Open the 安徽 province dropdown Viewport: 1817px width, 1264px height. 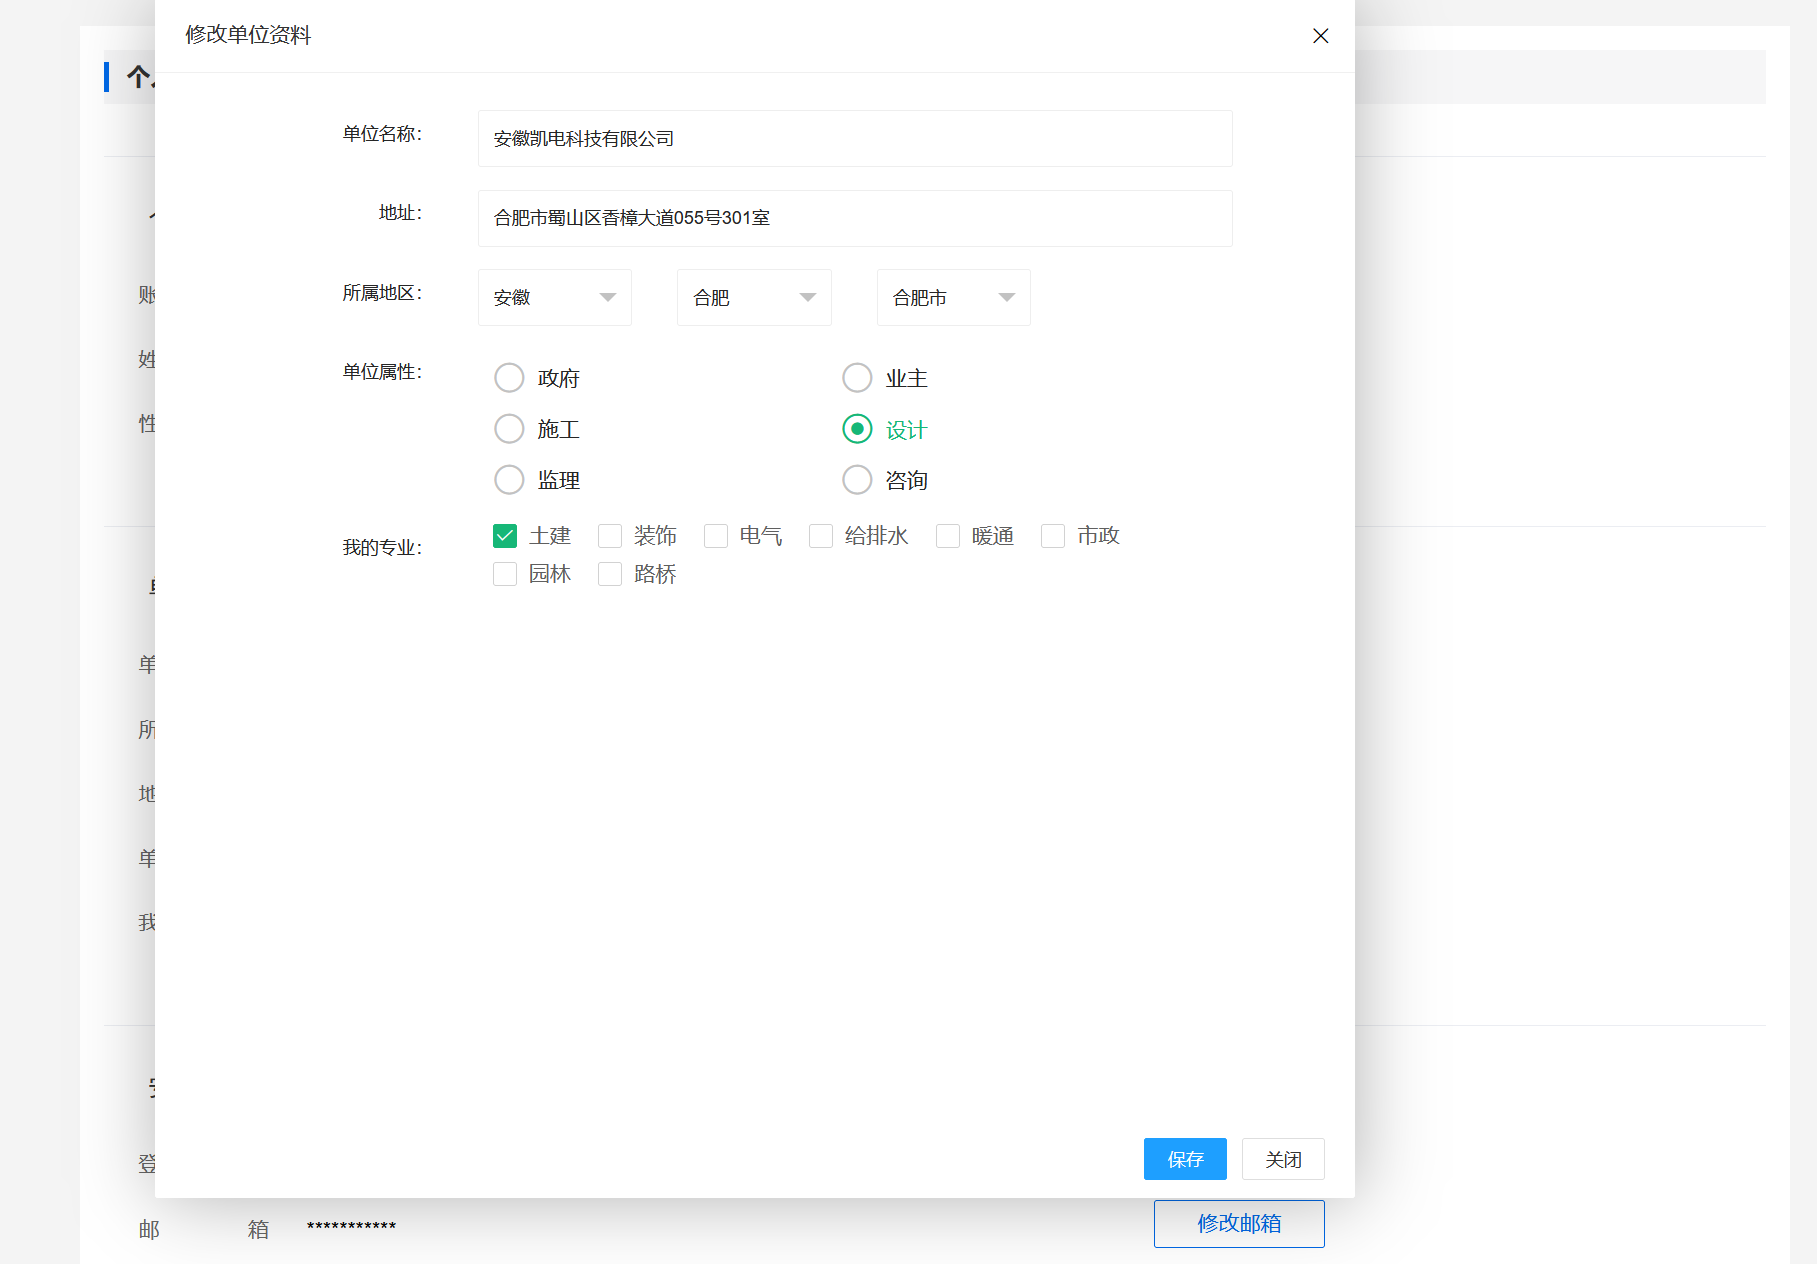554,298
